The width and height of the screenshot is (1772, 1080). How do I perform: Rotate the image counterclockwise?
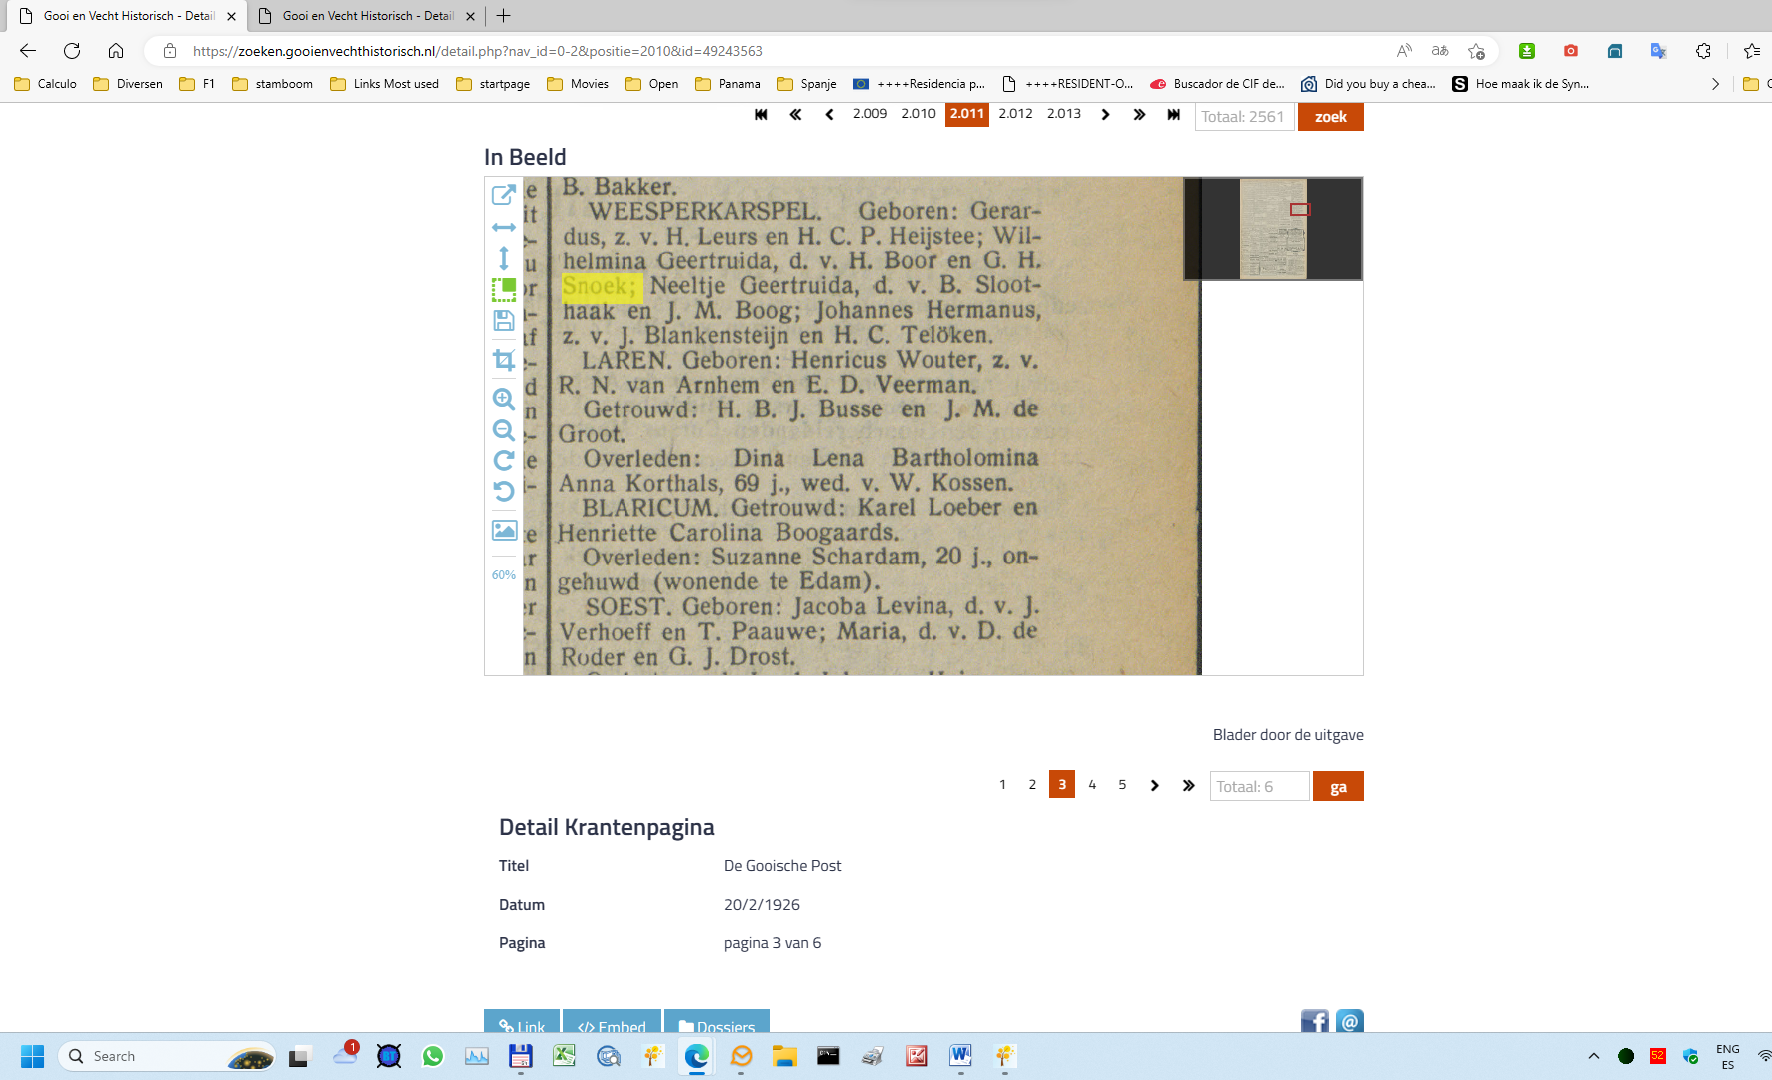(504, 491)
